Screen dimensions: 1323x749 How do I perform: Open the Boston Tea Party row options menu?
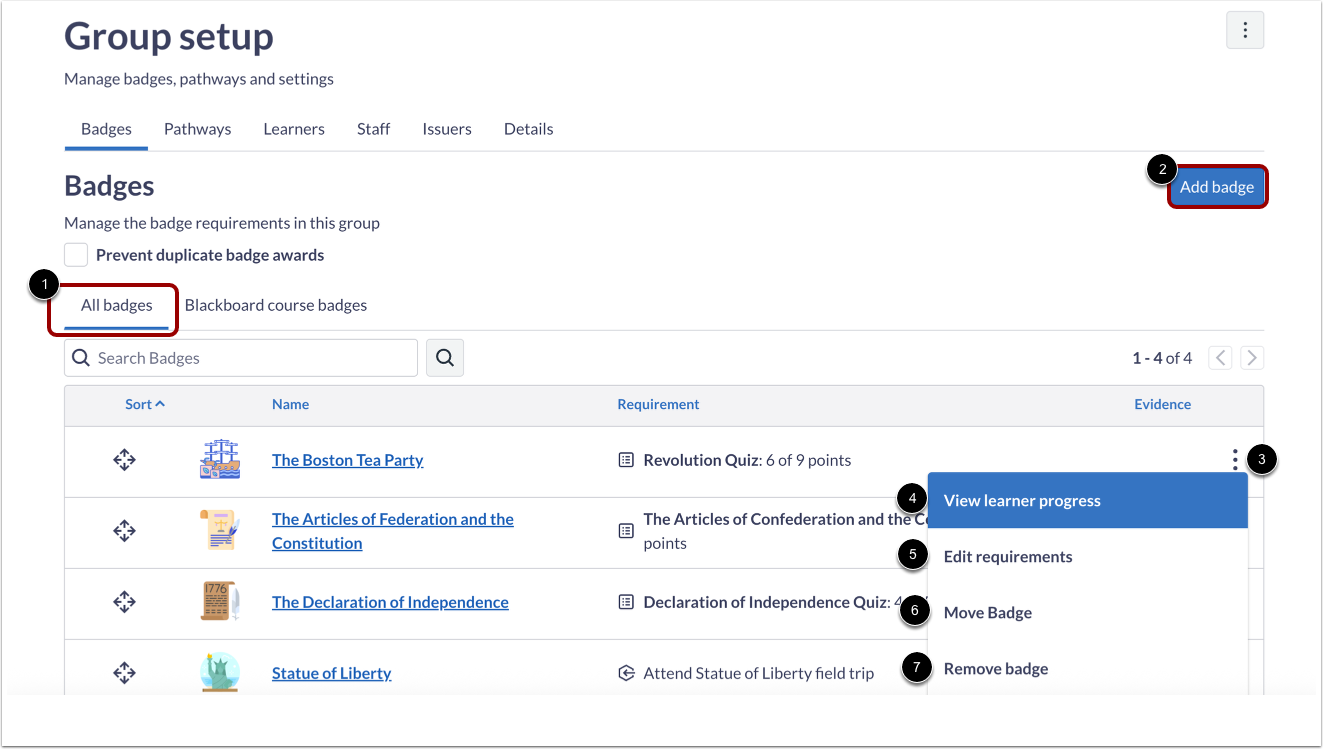pos(1235,460)
